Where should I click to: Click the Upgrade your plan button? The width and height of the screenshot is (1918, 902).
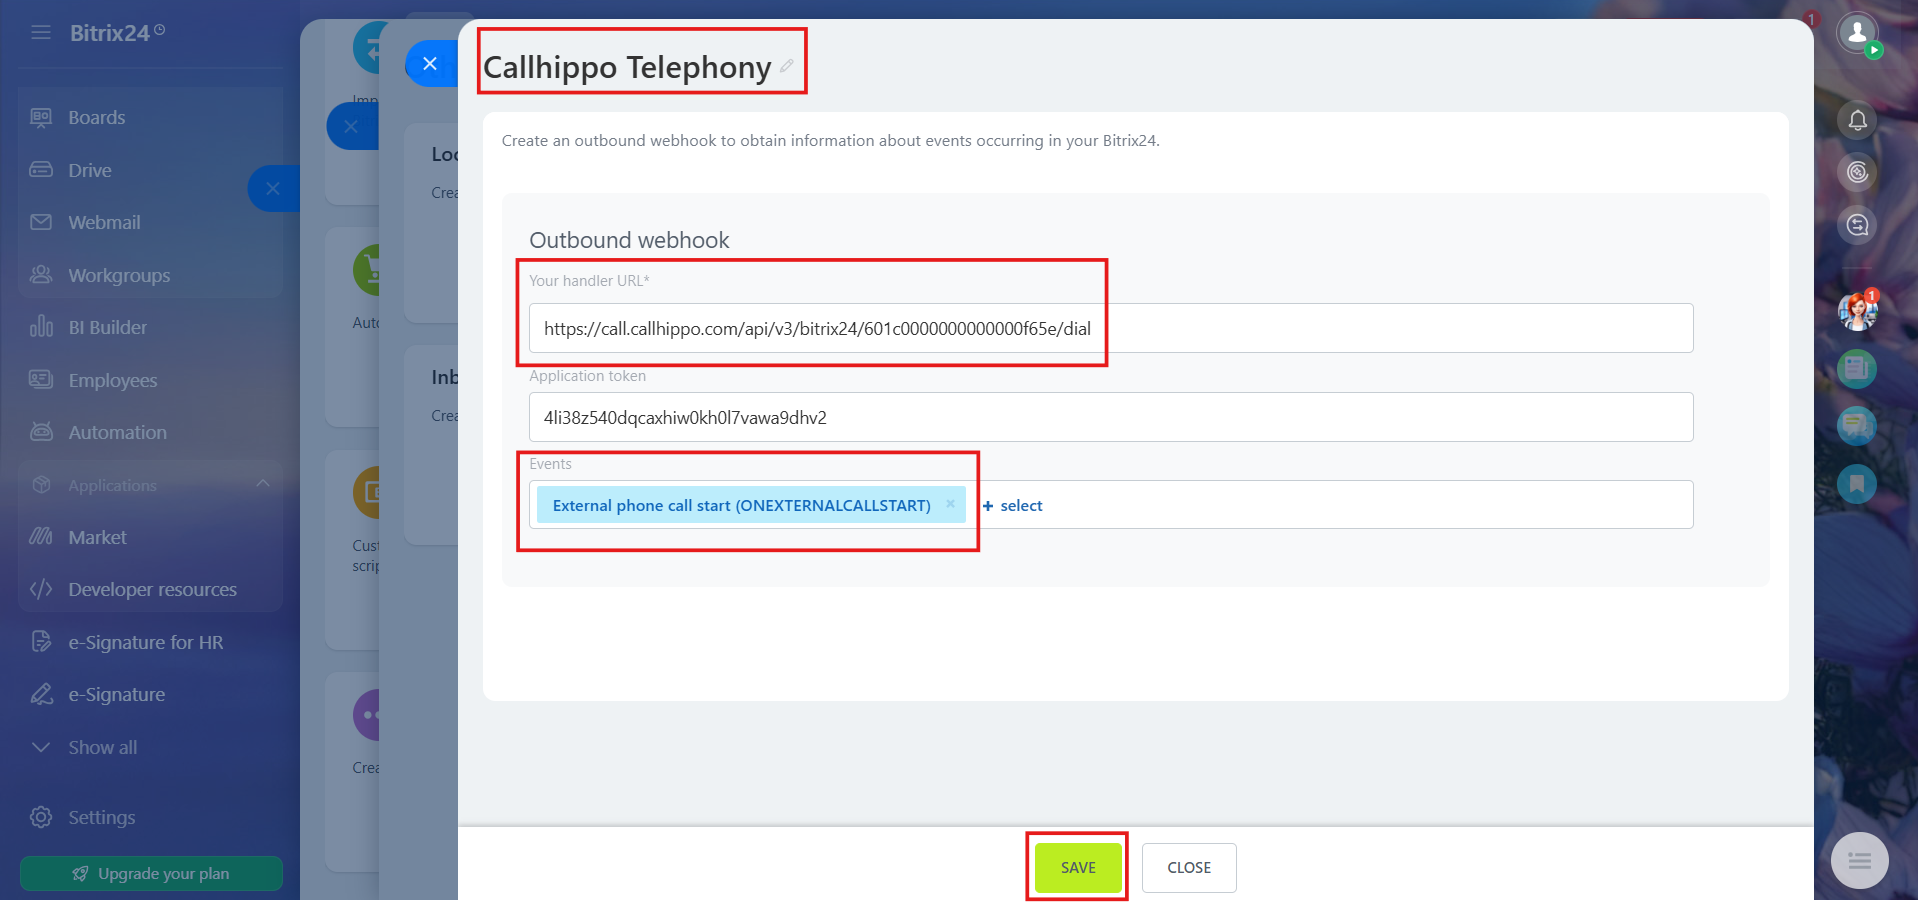coord(151,873)
